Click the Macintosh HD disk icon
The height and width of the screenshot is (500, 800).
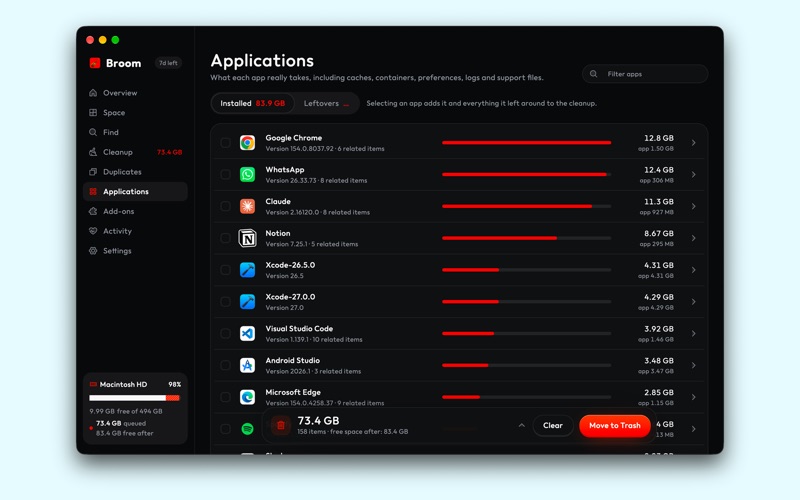[x=93, y=384]
